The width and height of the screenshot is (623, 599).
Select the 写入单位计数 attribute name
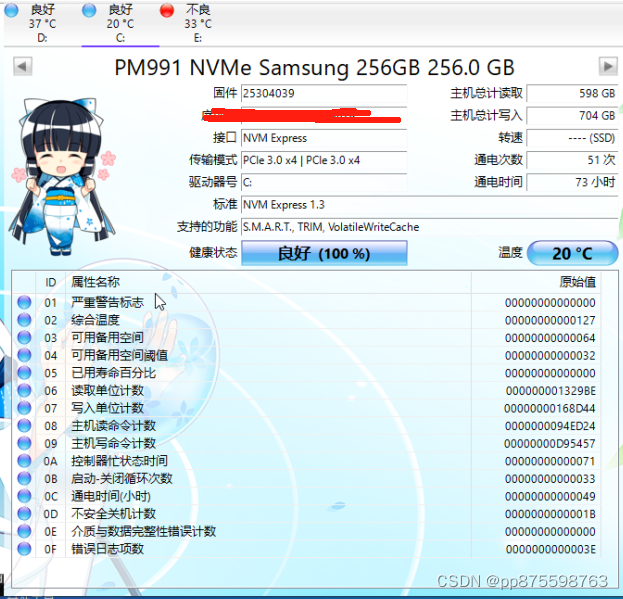tap(107, 408)
